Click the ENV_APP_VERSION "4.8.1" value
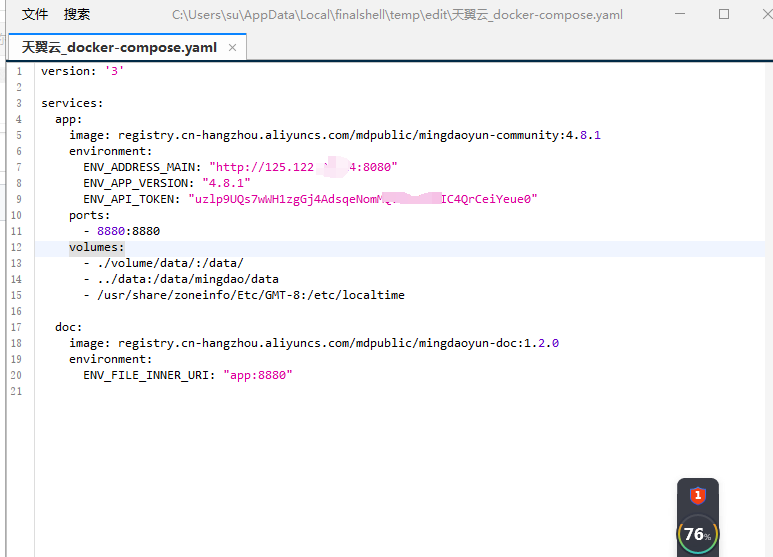Viewport: 773px width, 557px height. point(227,183)
